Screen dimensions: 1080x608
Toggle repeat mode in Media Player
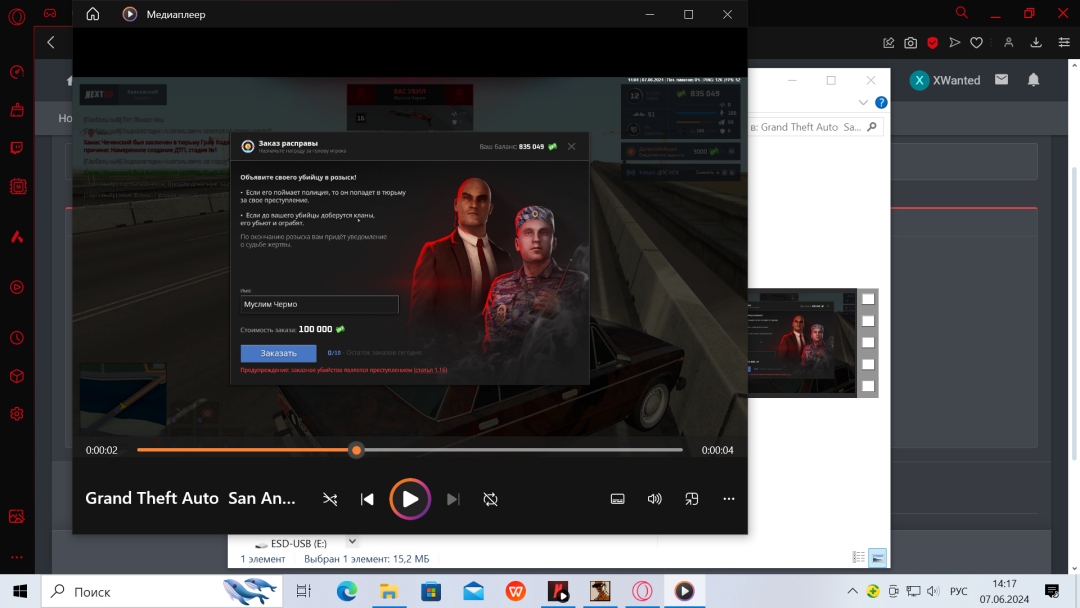point(490,499)
